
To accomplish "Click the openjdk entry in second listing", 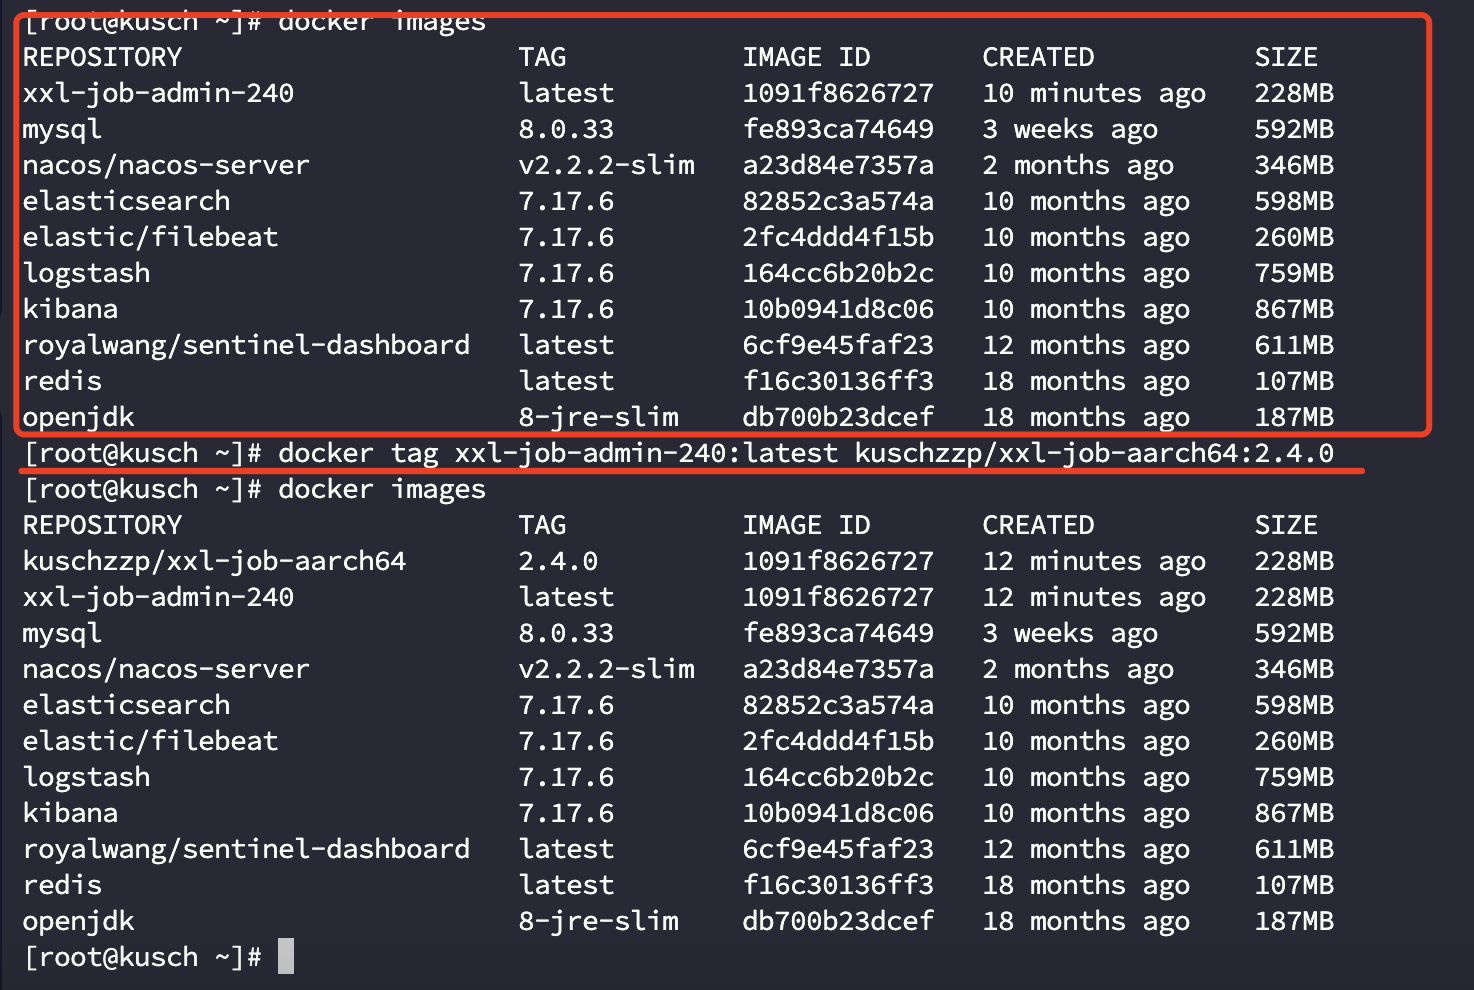I will tap(79, 922).
